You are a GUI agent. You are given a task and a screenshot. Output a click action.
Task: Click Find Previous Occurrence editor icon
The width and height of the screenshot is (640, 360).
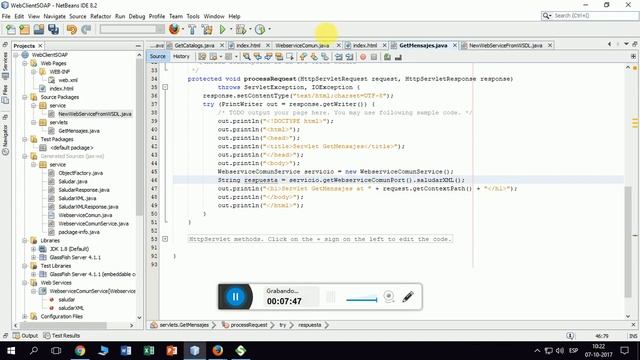pyautogui.click(x=258, y=57)
